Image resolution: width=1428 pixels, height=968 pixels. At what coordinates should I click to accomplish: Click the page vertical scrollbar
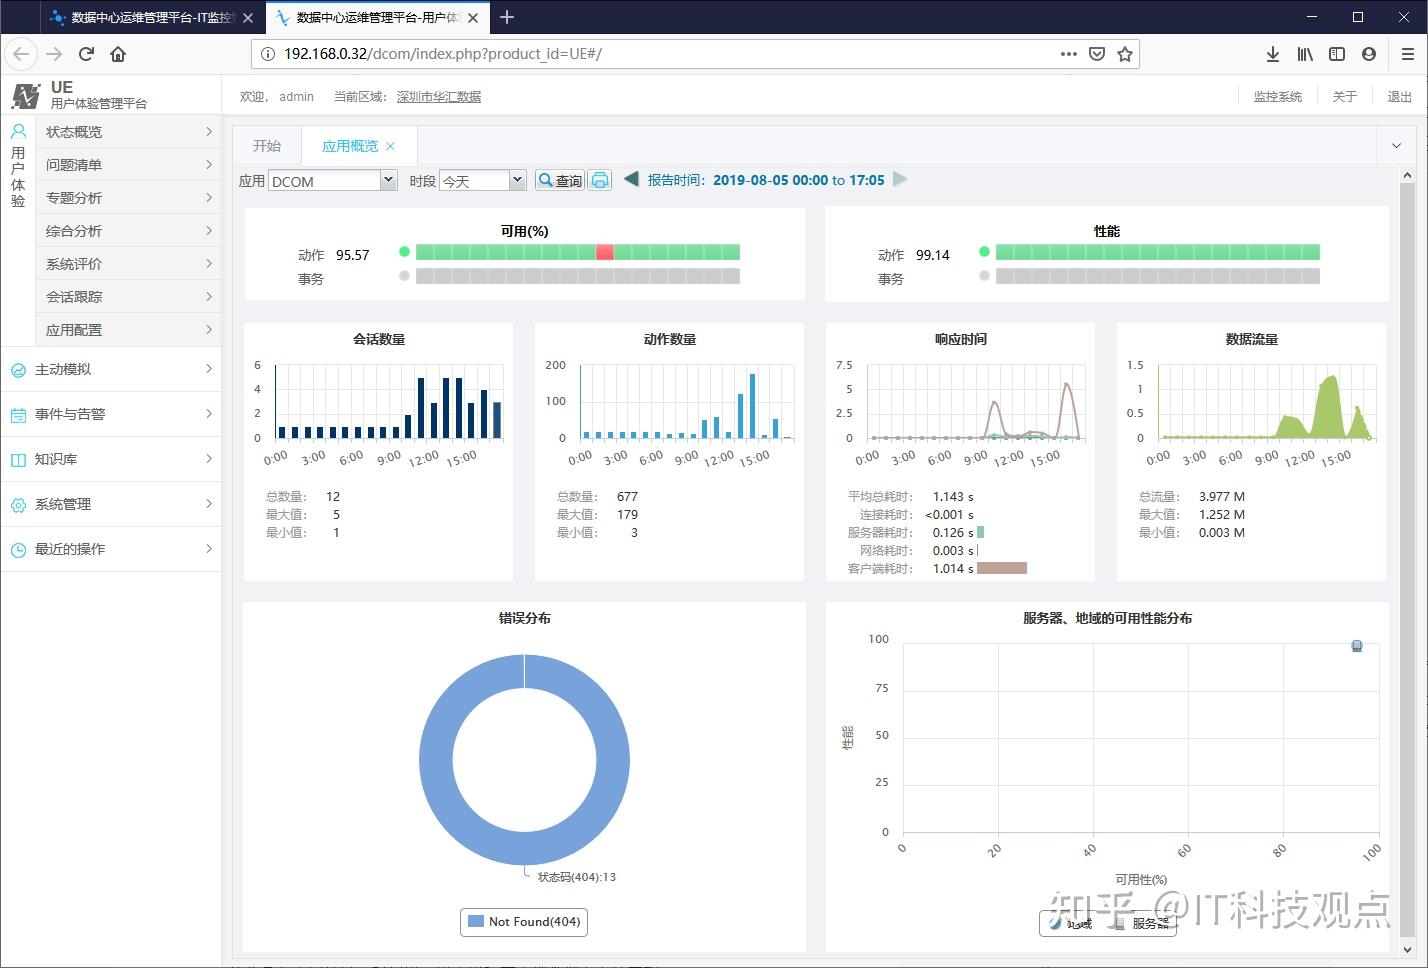(x=1407, y=560)
